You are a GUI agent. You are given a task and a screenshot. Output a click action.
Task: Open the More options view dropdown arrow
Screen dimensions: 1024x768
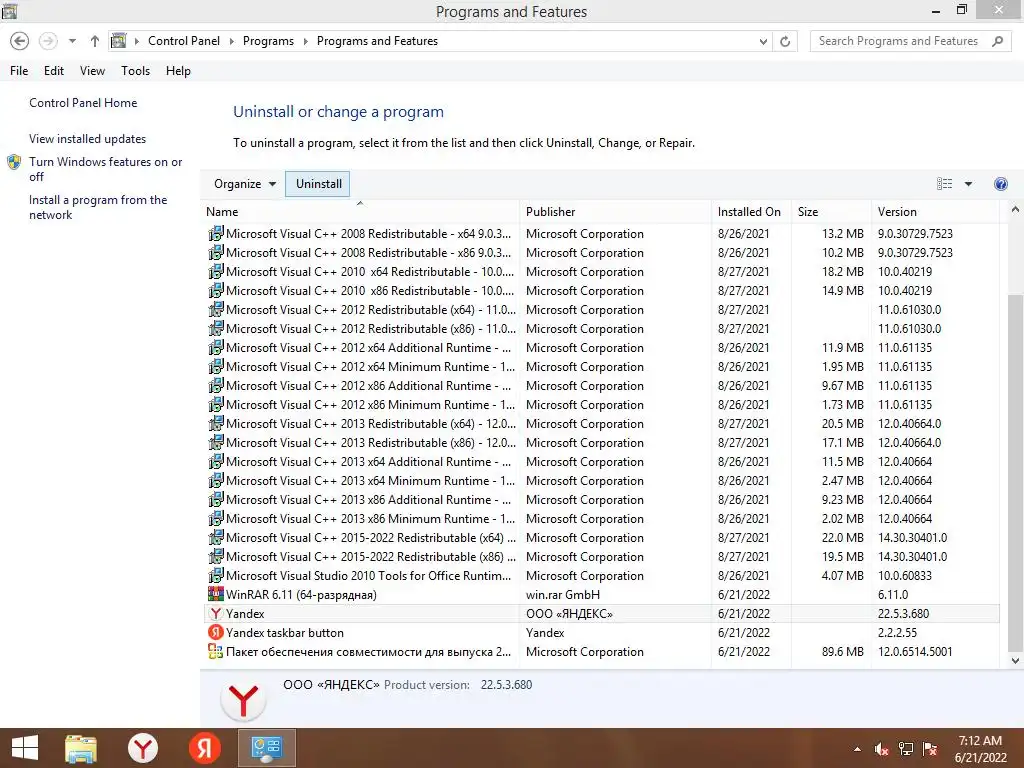968,184
